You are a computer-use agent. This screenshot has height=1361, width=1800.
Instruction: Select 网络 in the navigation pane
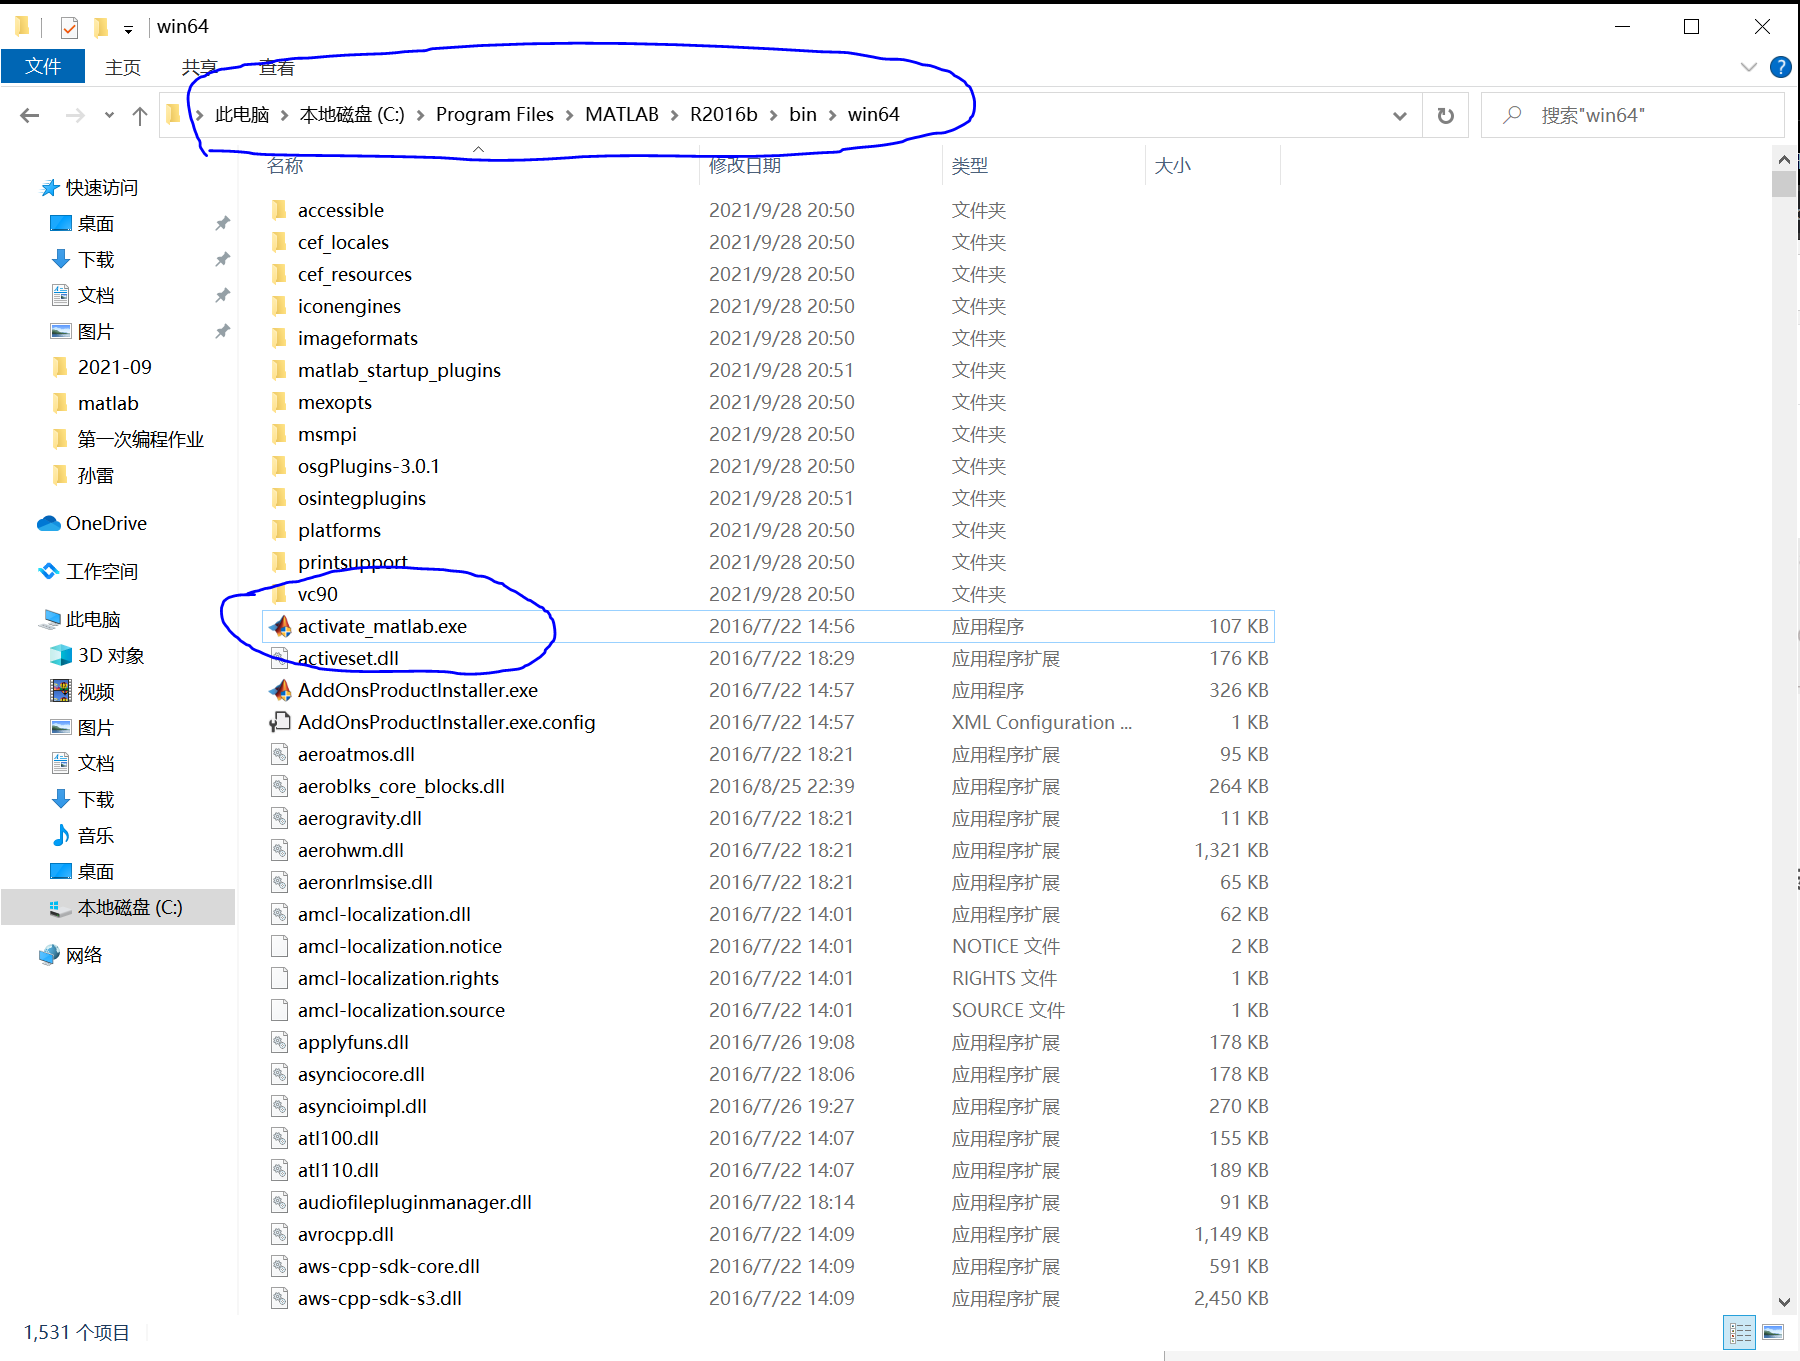[x=84, y=956]
